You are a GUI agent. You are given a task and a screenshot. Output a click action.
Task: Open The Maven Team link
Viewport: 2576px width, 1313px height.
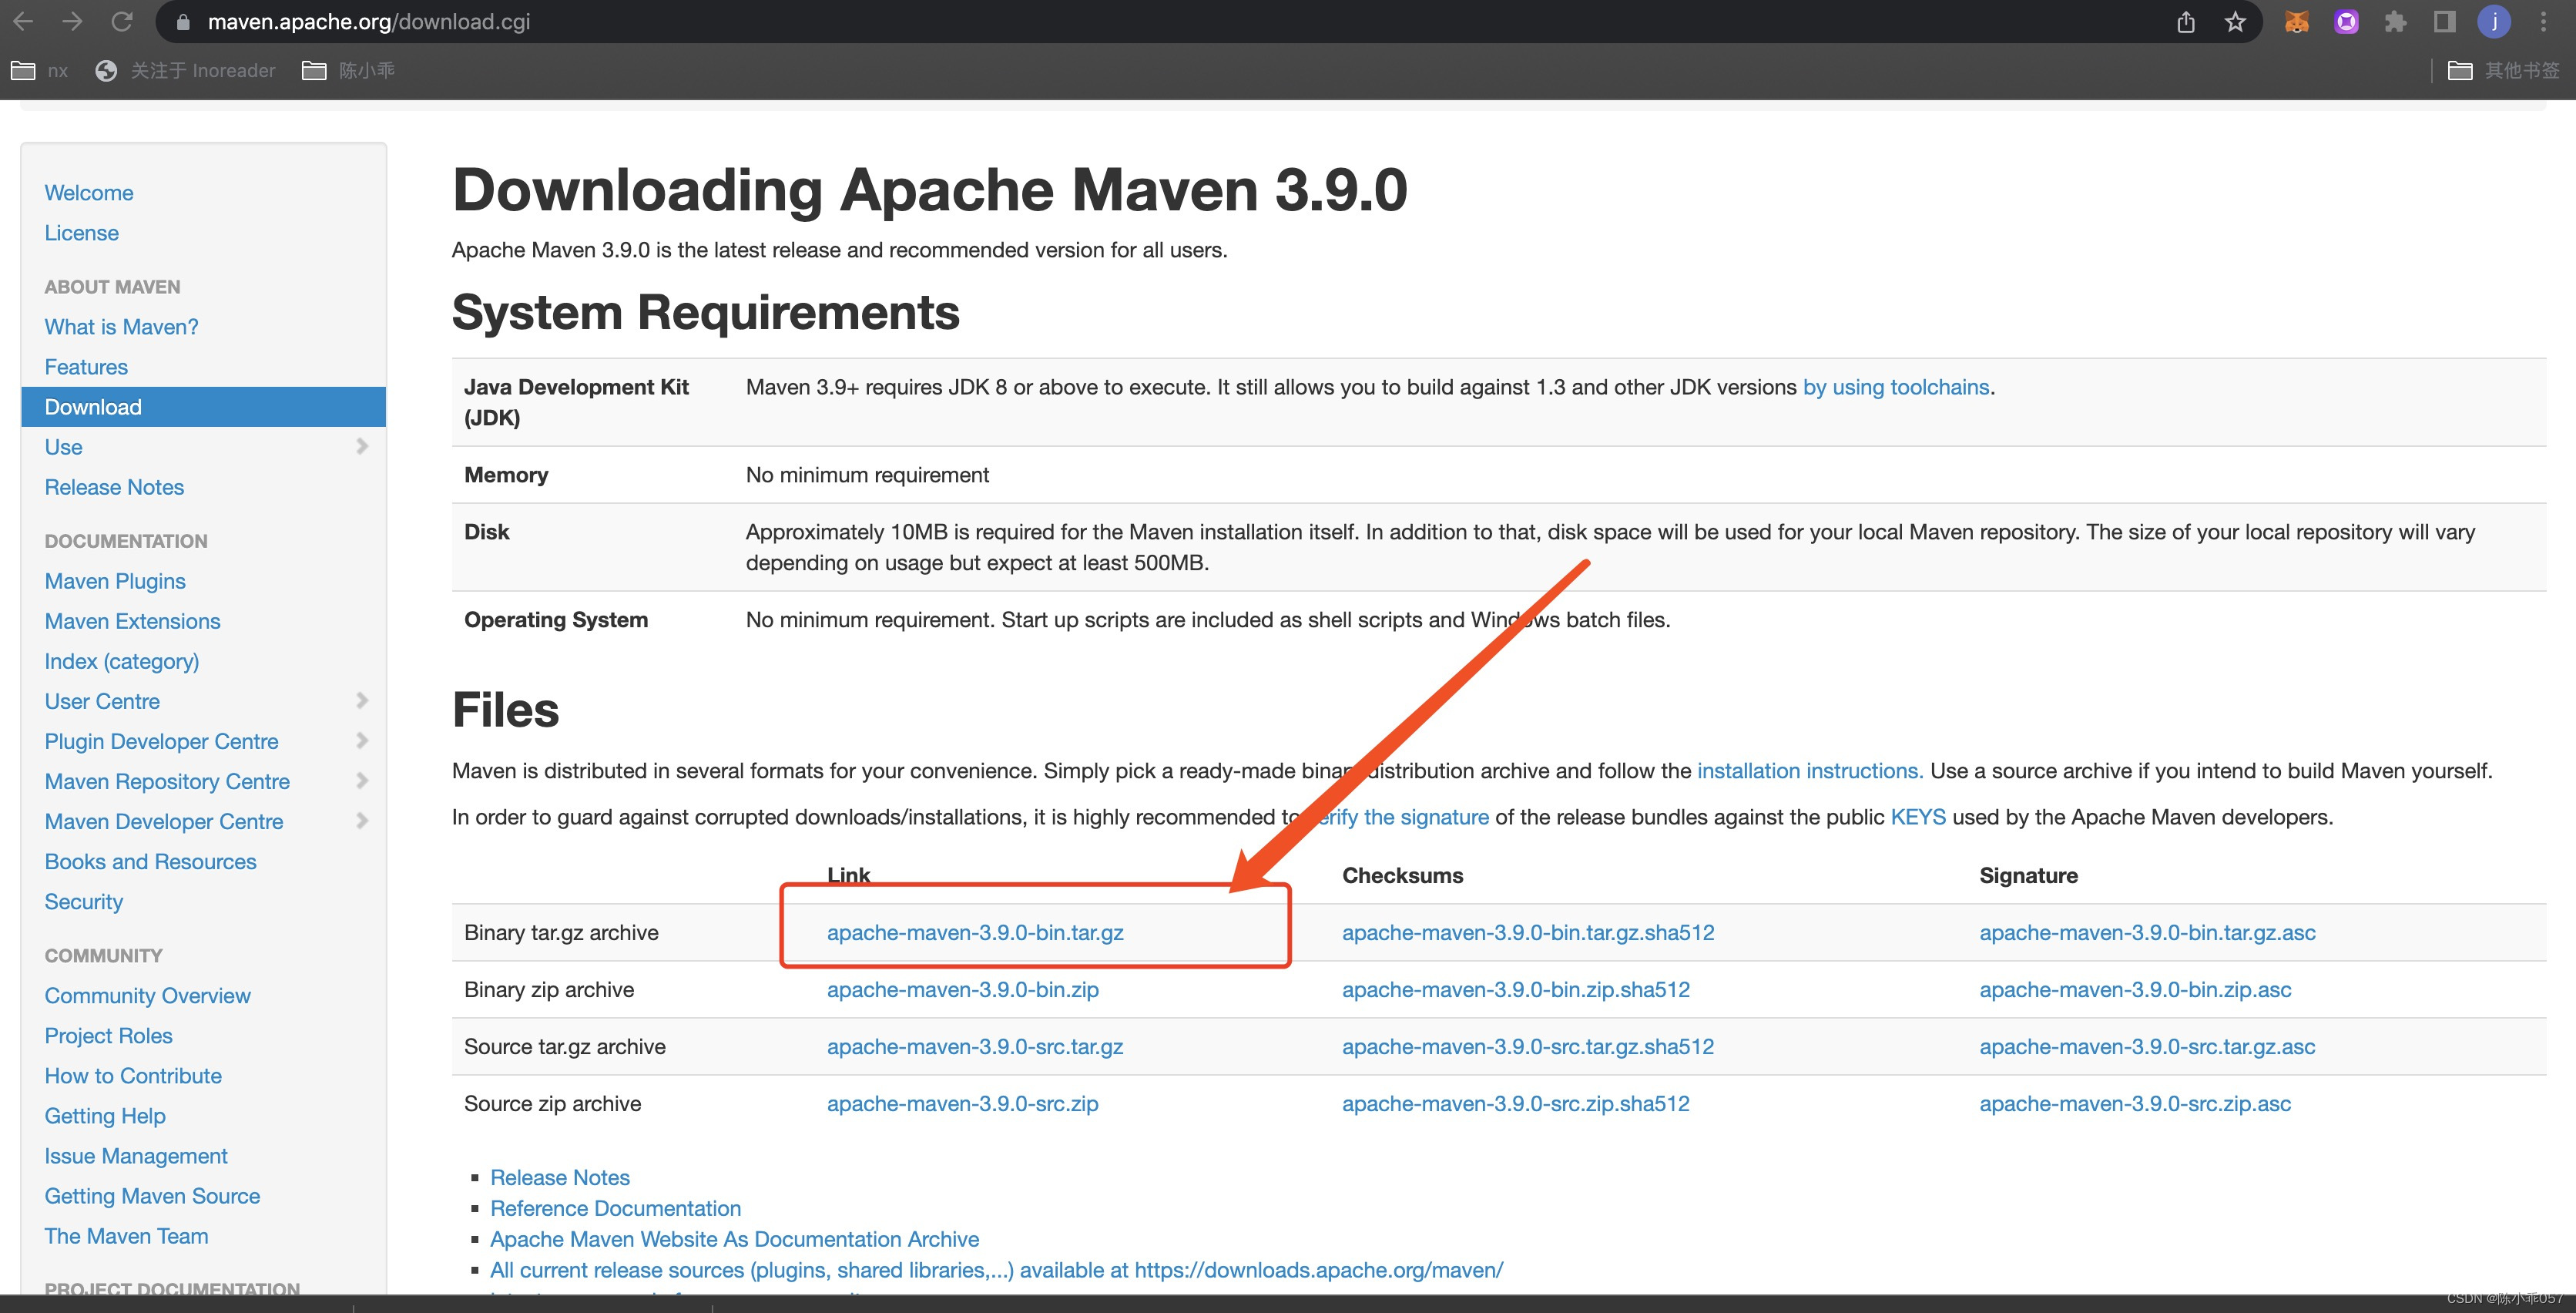pos(126,1236)
